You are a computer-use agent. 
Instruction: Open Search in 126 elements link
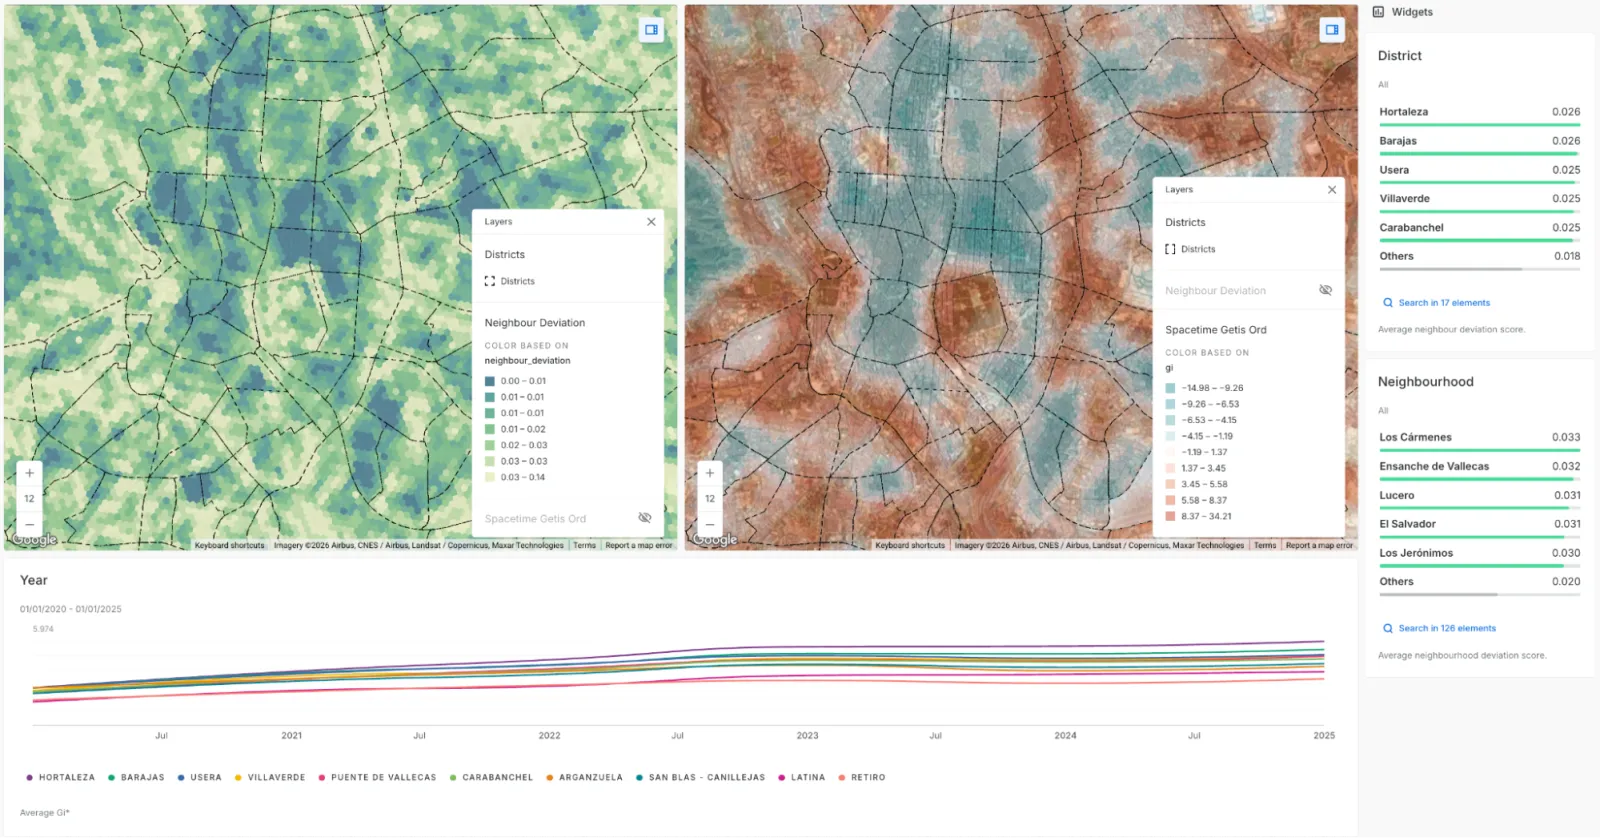click(1447, 629)
